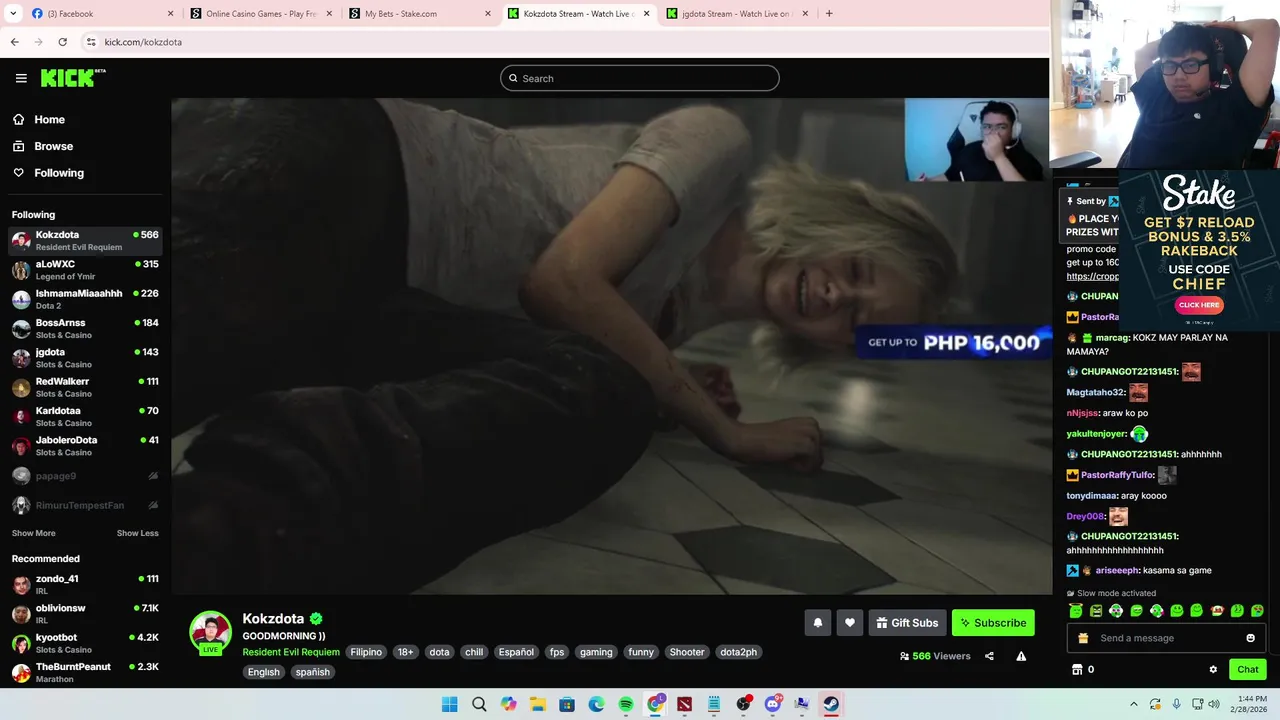This screenshot has height=720, width=1280.
Task: Close the Facebook tab
Action: pyautogui.click(x=170, y=14)
